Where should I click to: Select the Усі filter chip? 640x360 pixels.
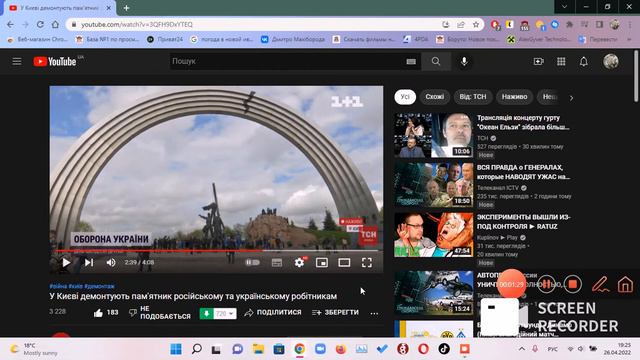(405, 97)
